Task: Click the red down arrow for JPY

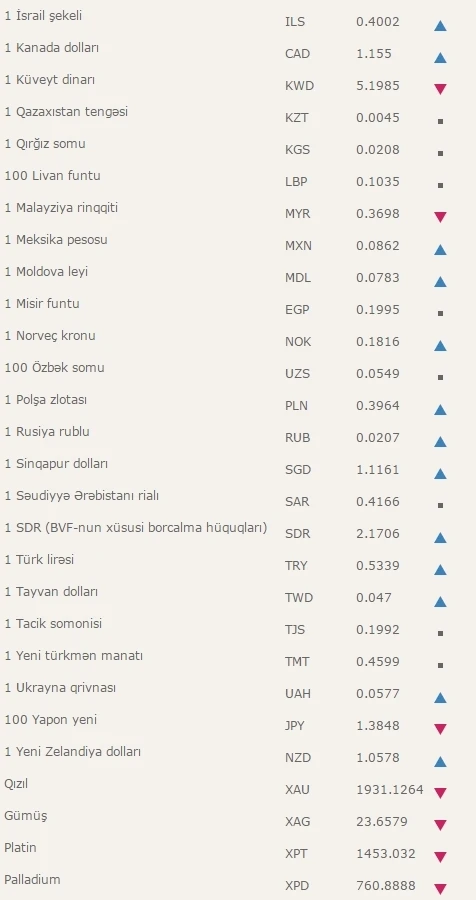Action: 440,729
